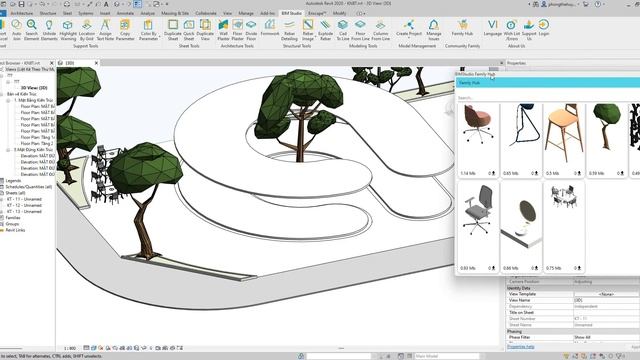Close the {3D} view tab
Image resolution: width=640 pixels, height=360 pixels.
pos(96,63)
